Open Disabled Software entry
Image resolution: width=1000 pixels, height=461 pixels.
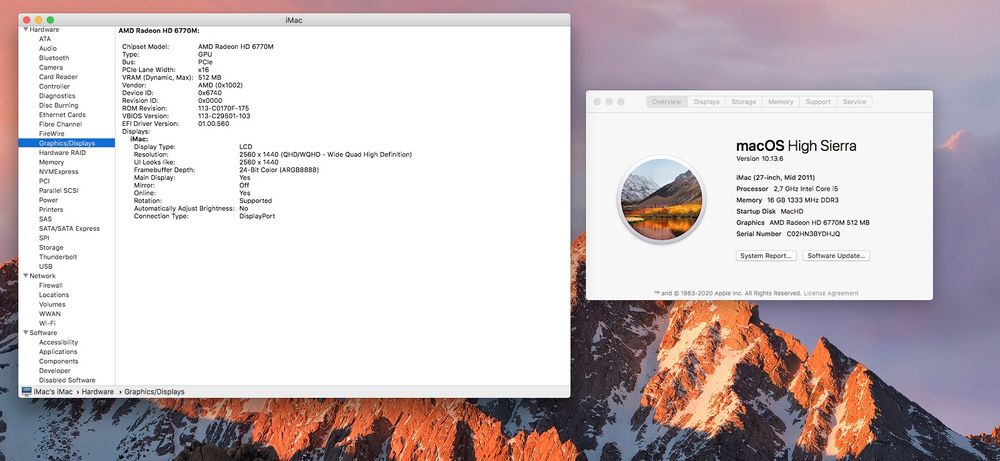click(x=67, y=380)
